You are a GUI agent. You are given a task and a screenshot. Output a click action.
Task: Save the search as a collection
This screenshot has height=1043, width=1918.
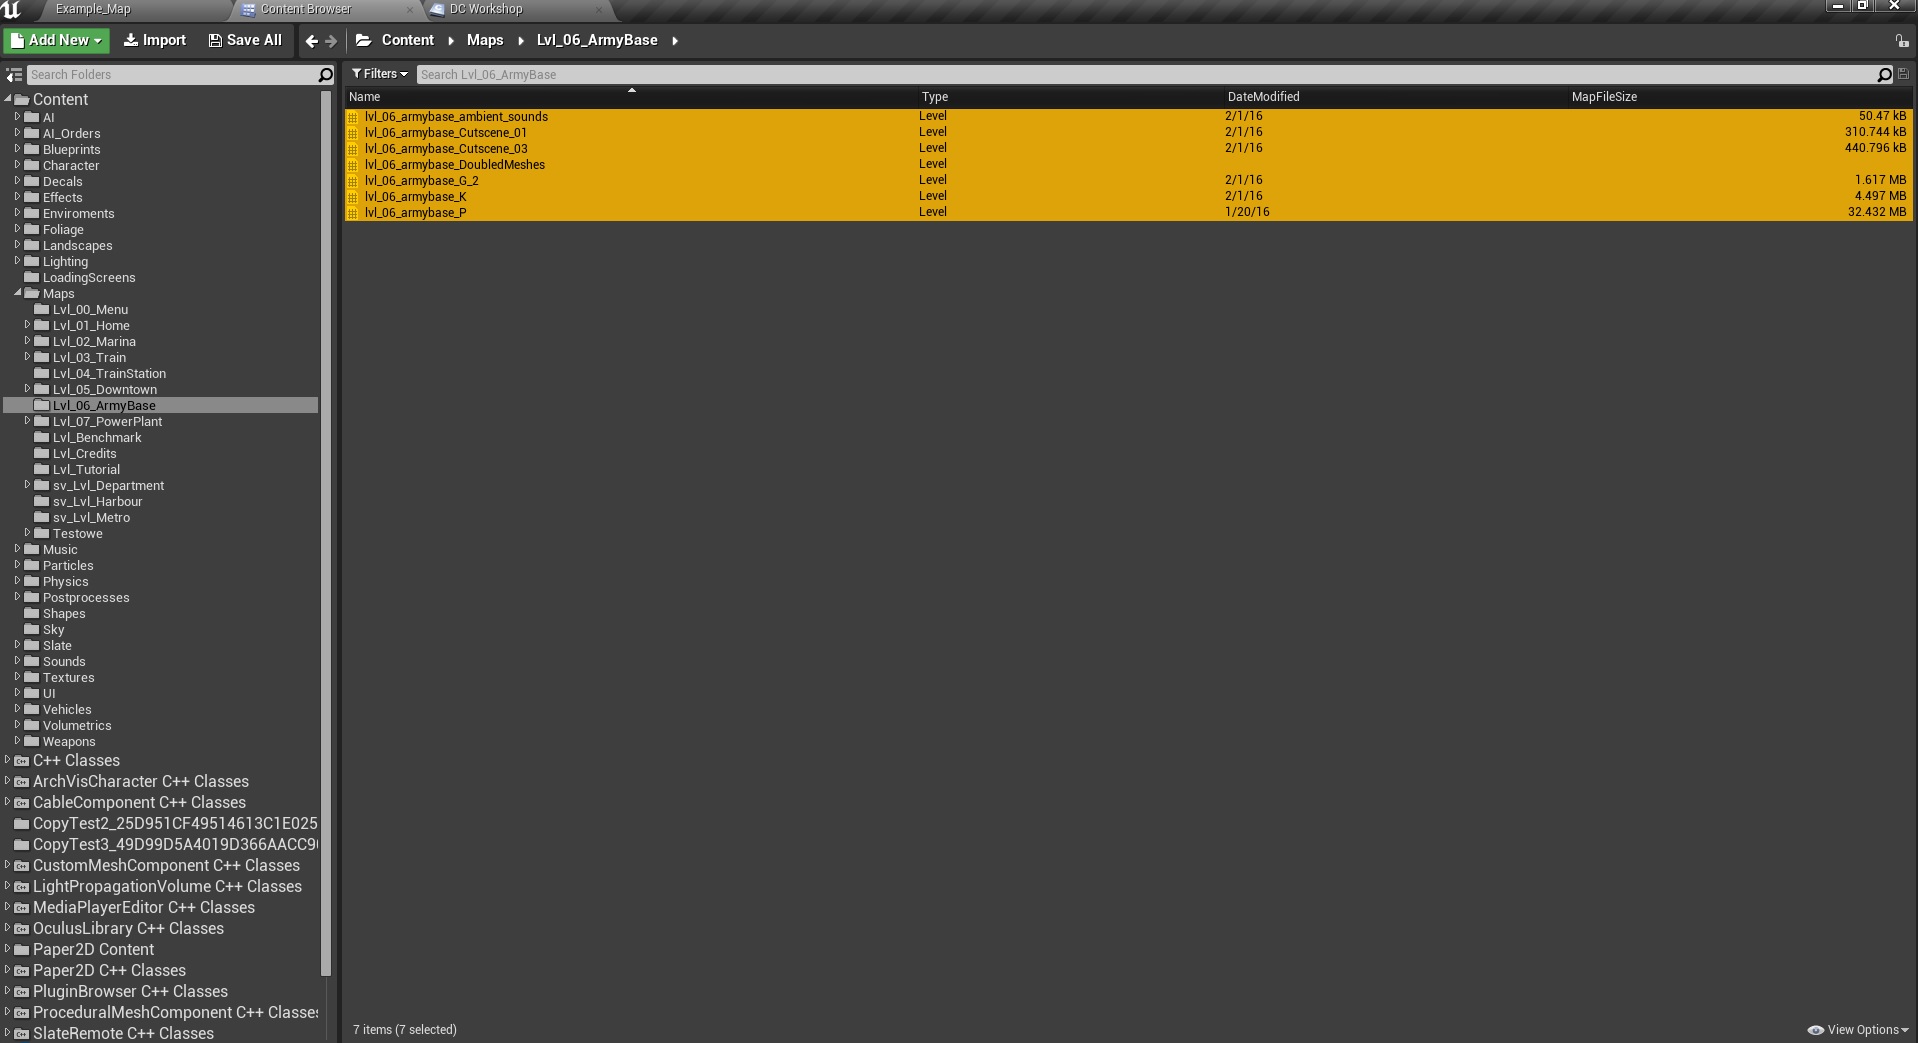(x=1903, y=74)
